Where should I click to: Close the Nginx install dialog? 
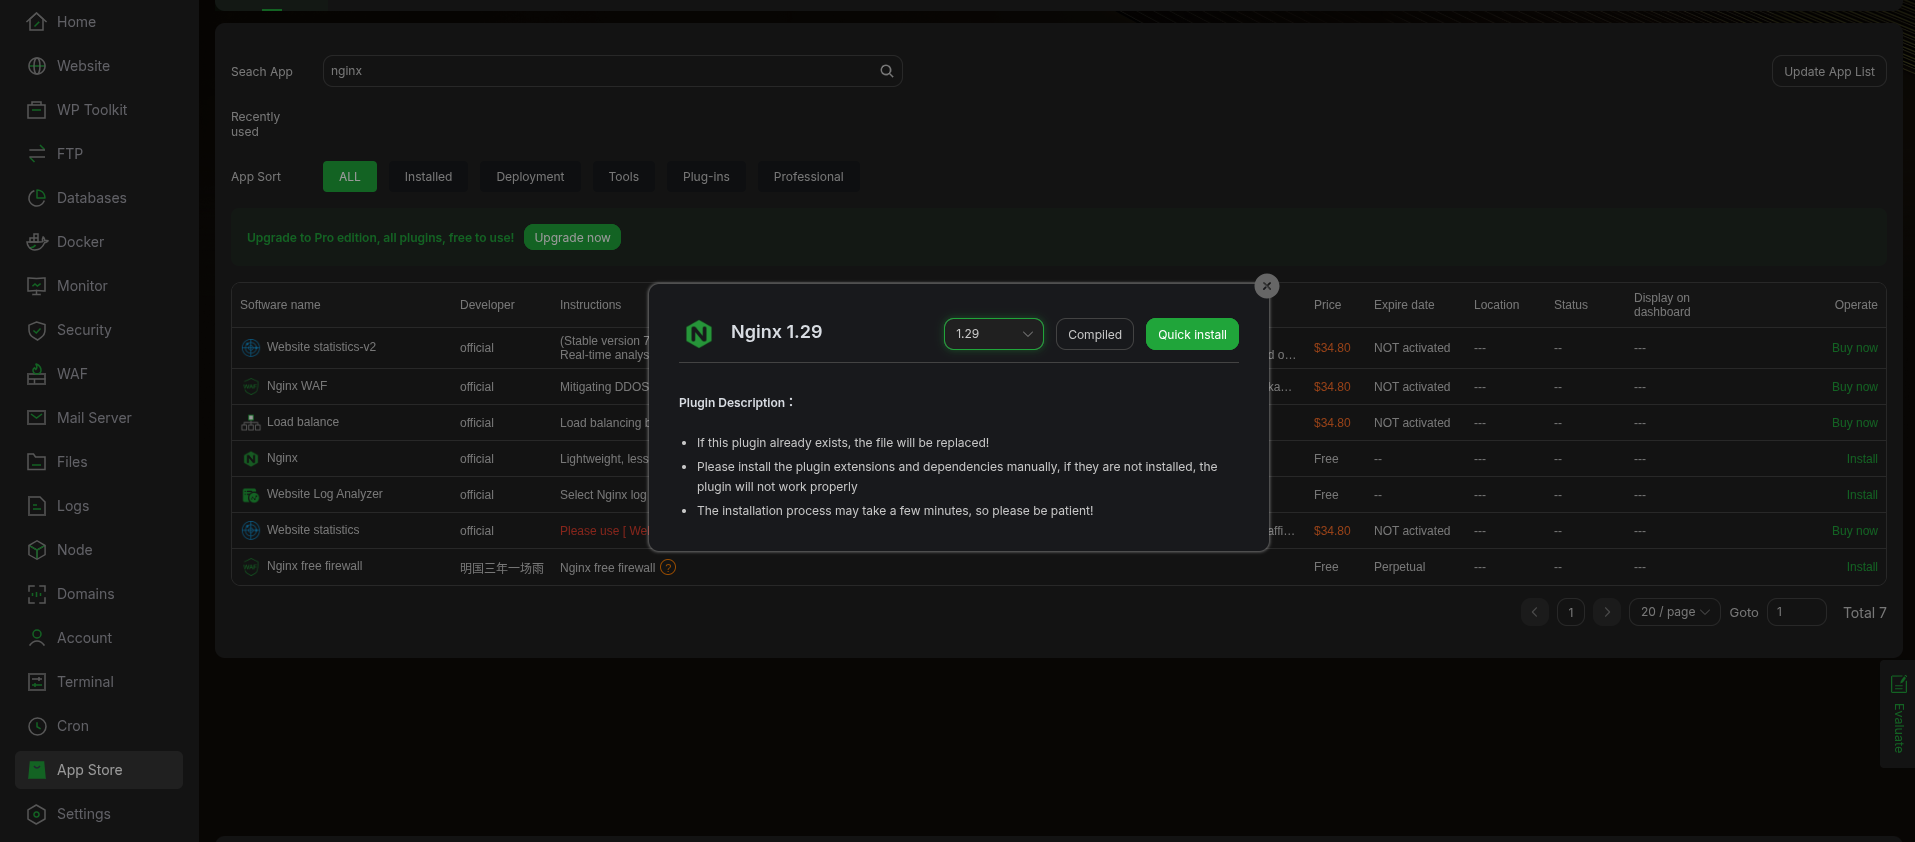coord(1266,286)
